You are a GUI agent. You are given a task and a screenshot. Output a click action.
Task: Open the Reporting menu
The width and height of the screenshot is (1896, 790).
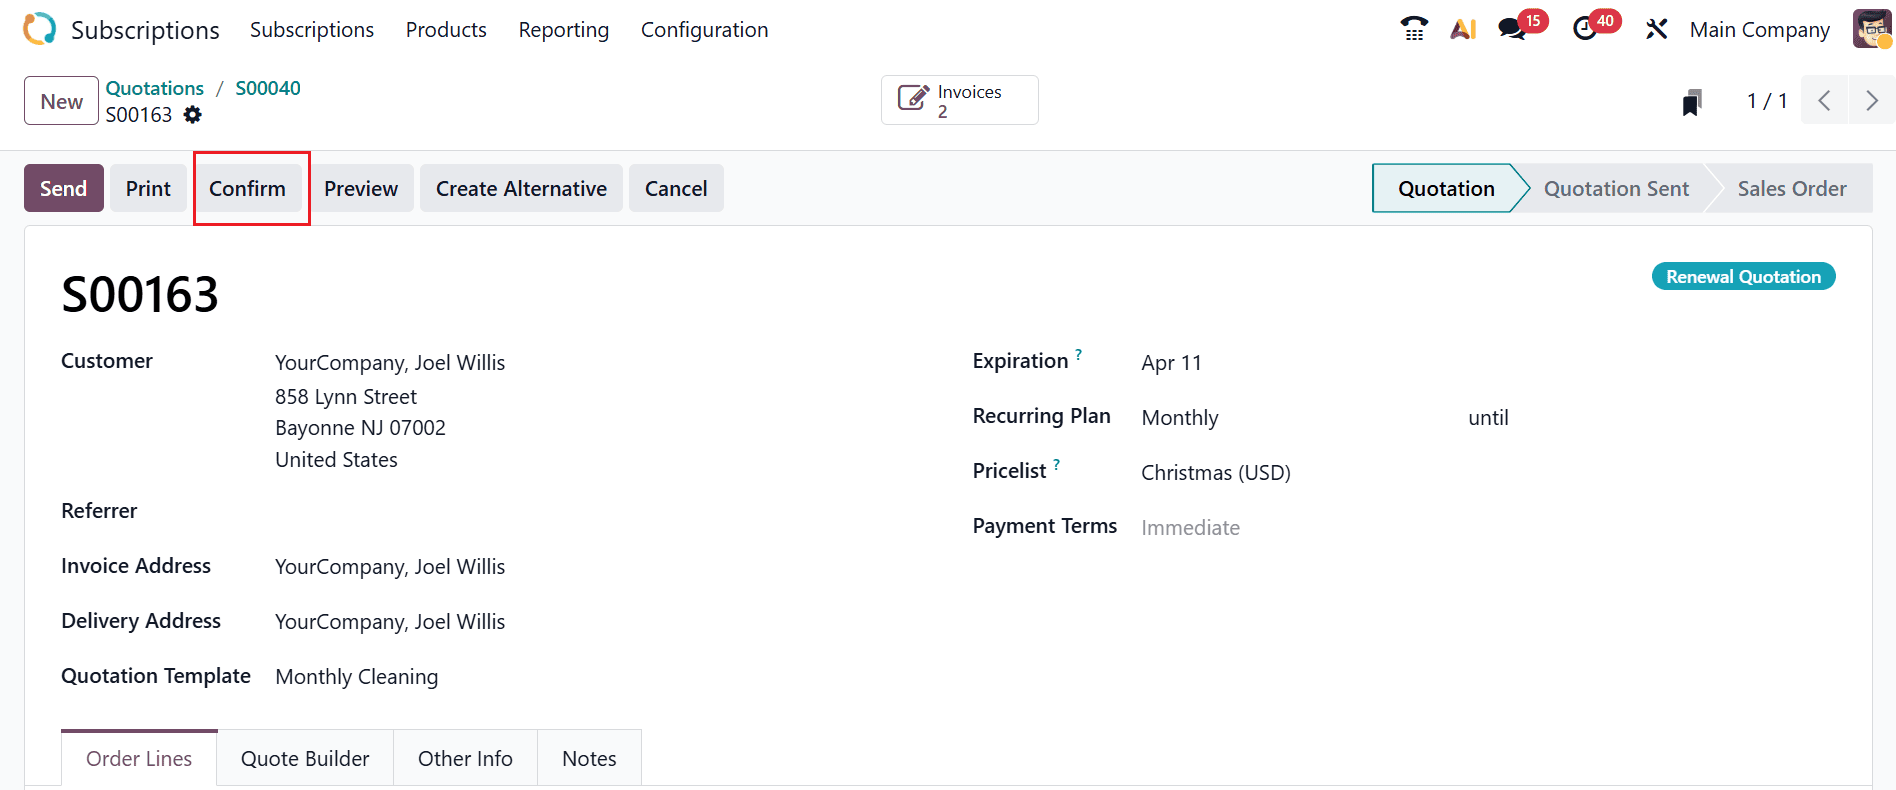(563, 30)
